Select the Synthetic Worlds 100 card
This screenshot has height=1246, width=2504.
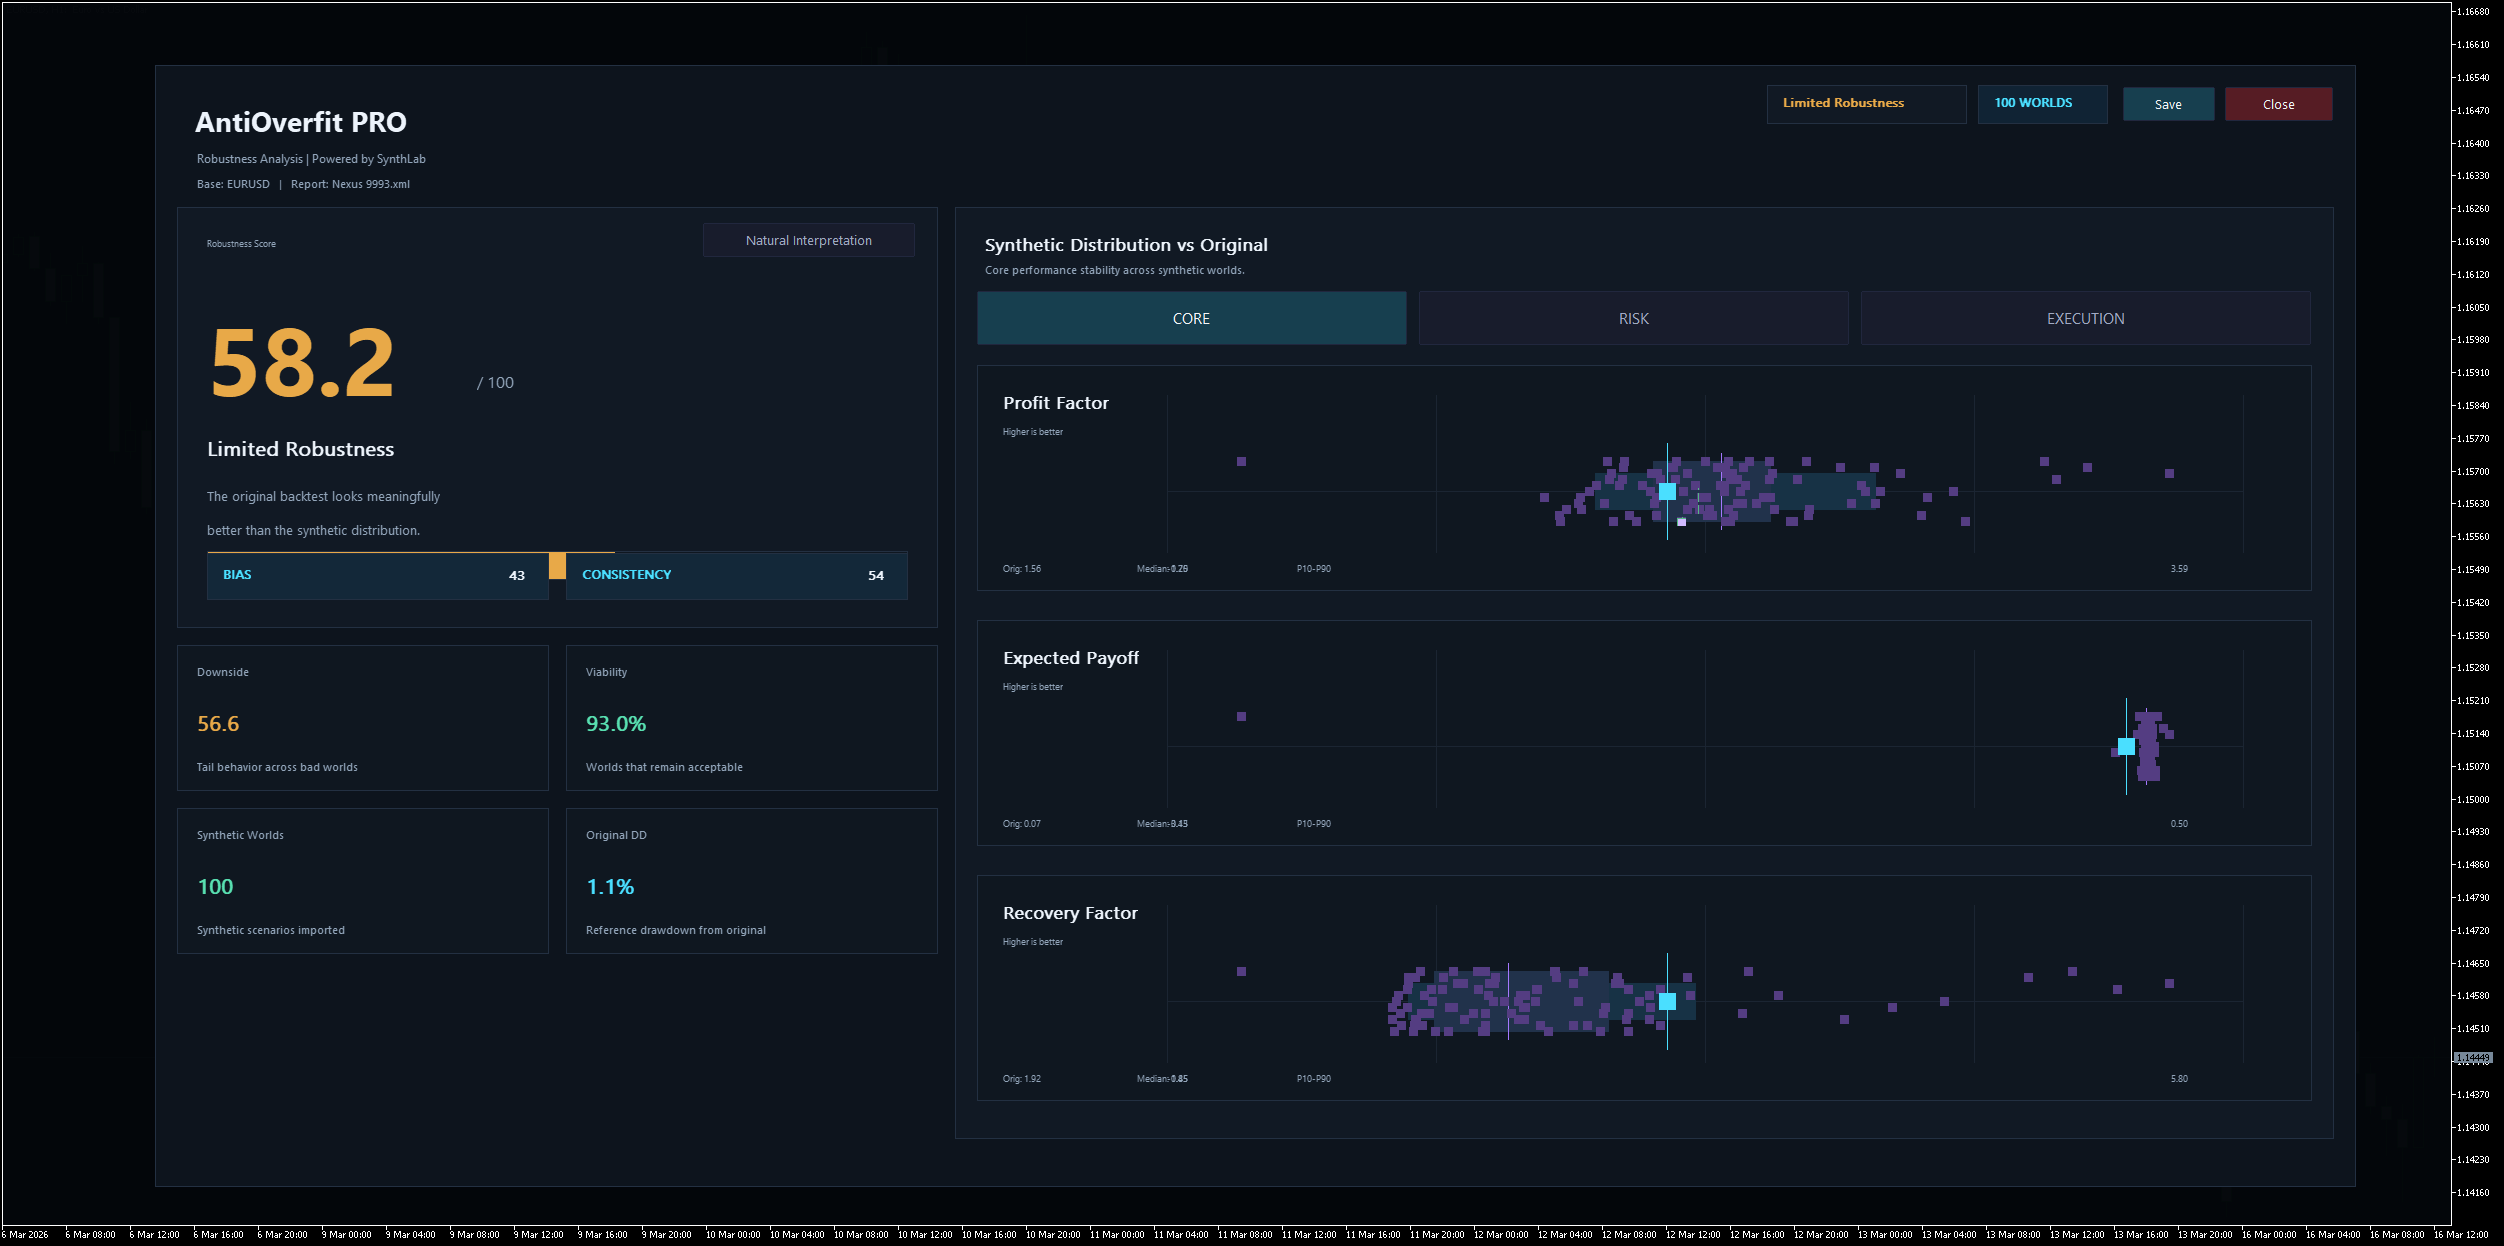click(362, 881)
